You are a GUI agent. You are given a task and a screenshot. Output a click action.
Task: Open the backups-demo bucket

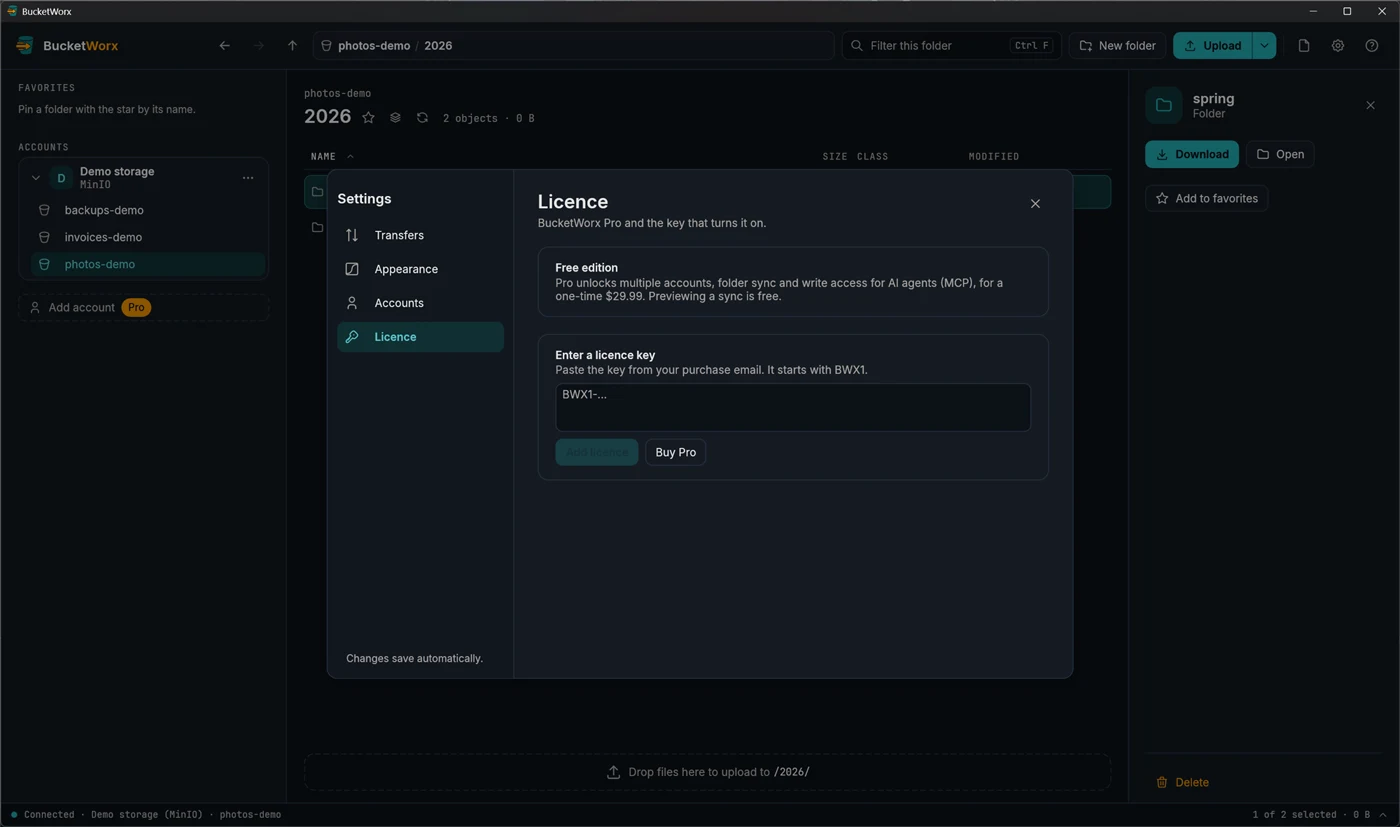pos(148,210)
